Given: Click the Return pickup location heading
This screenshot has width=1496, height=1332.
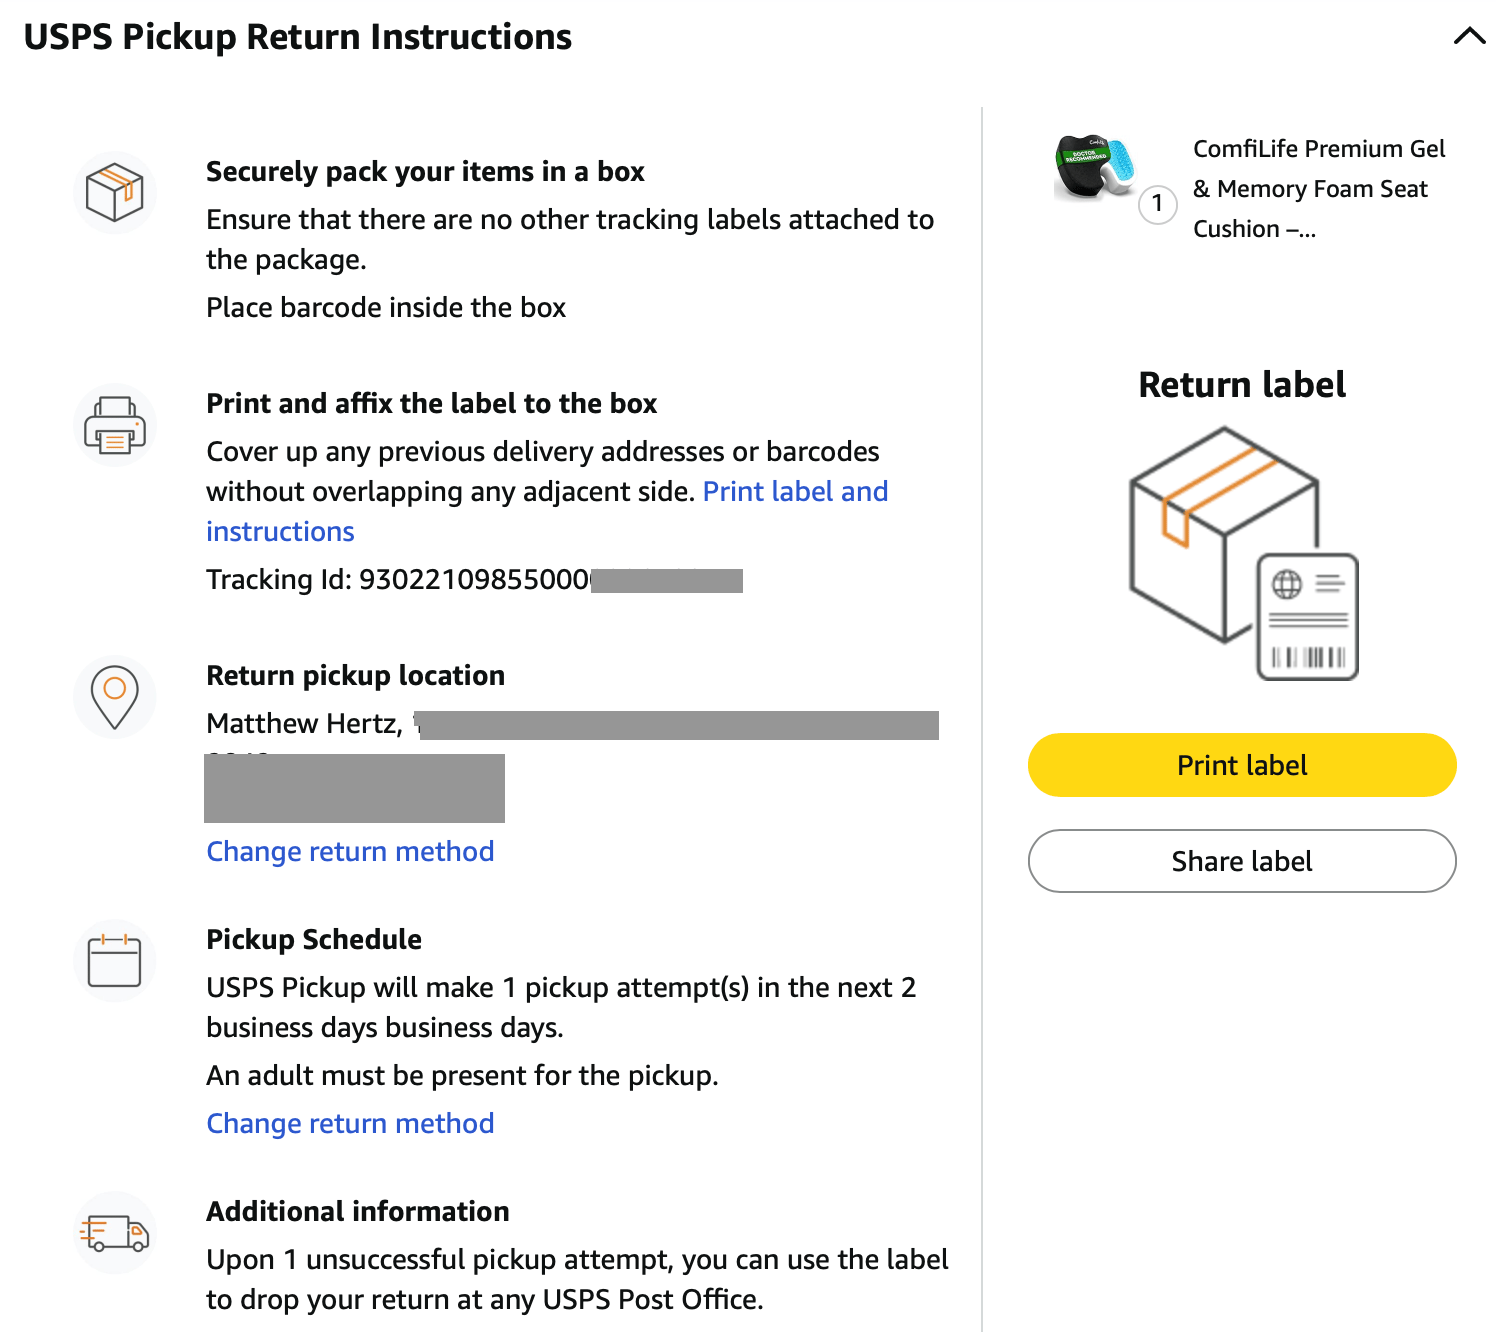Looking at the screenshot, I should (355, 676).
